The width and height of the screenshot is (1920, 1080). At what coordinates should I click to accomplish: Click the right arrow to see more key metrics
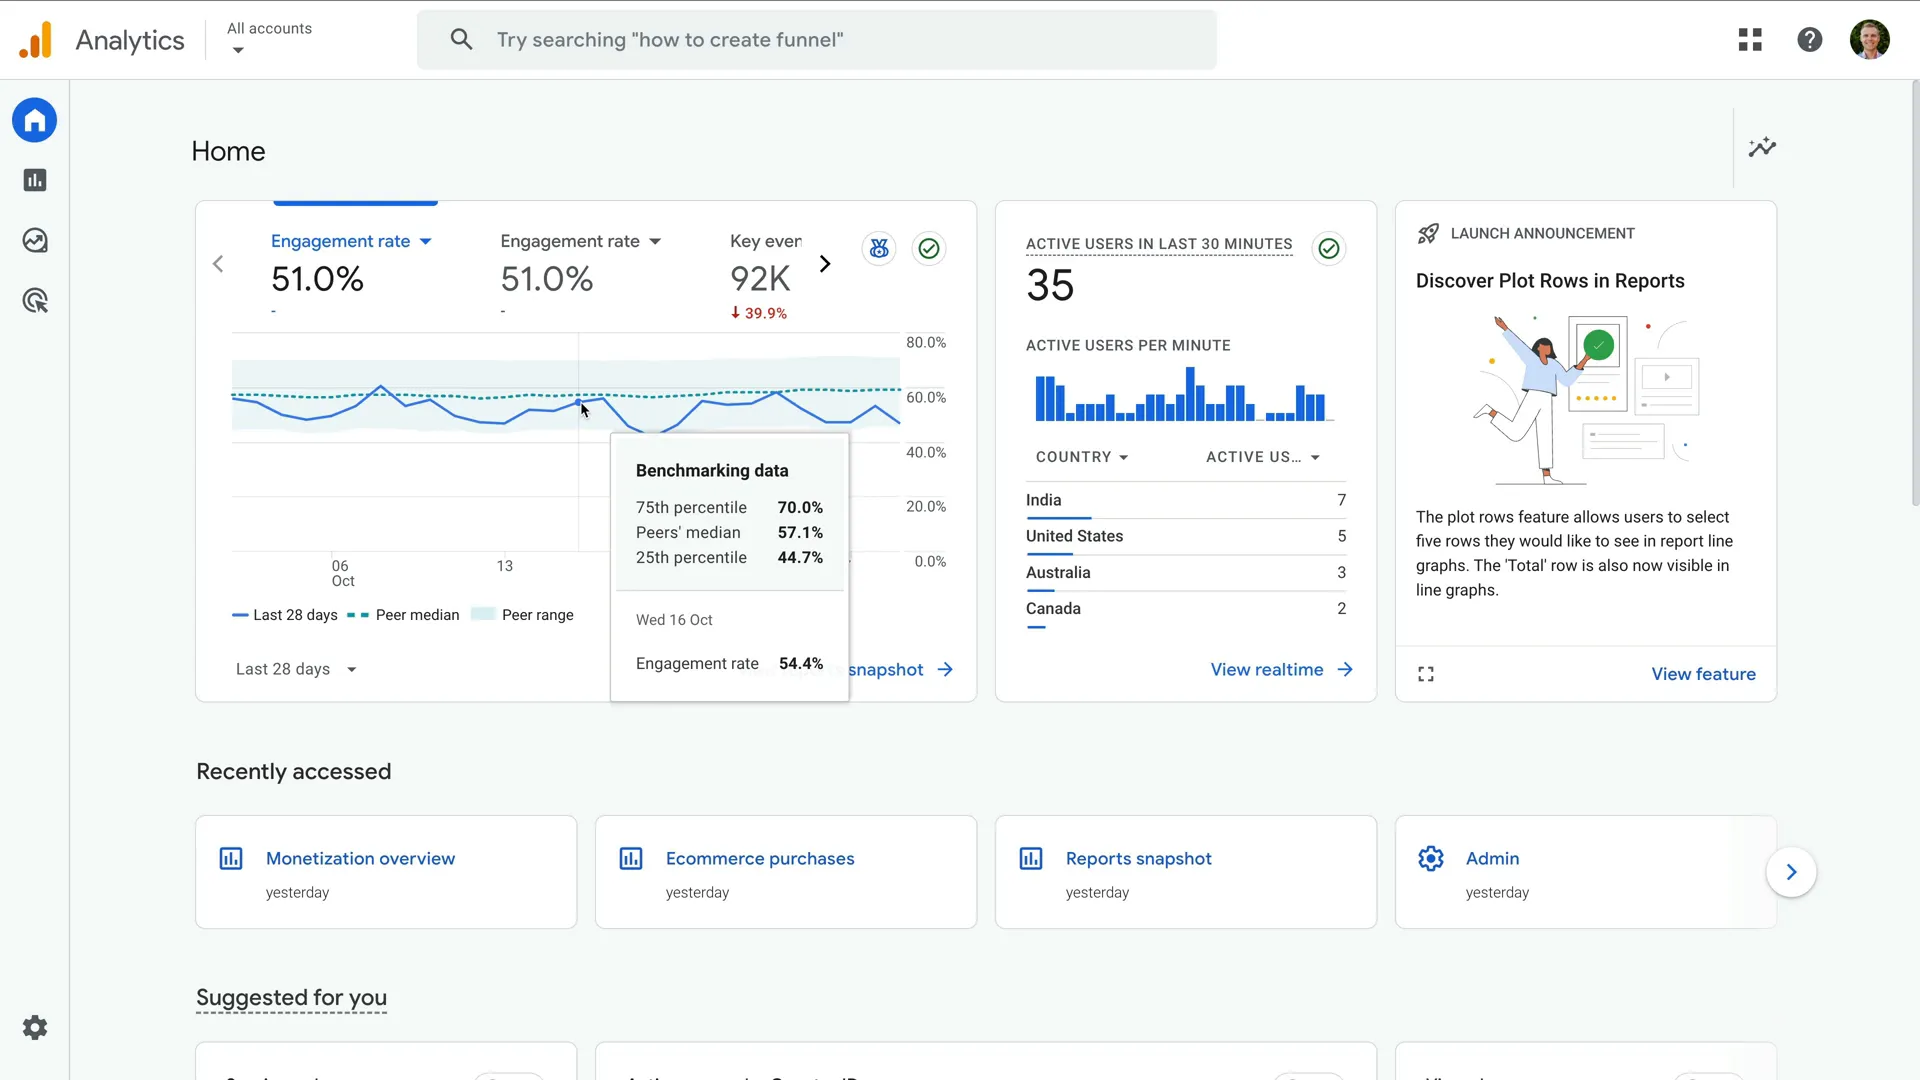click(x=825, y=263)
